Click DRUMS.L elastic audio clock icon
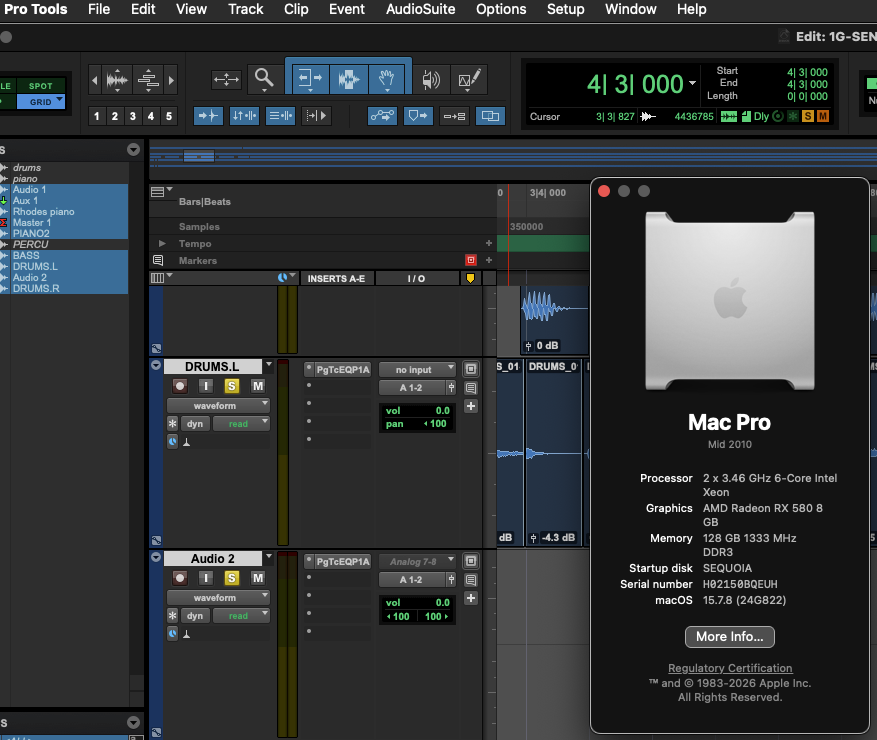Image resolution: width=877 pixels, height=740 pixels. pyautogui.click(x=173, y=442)
